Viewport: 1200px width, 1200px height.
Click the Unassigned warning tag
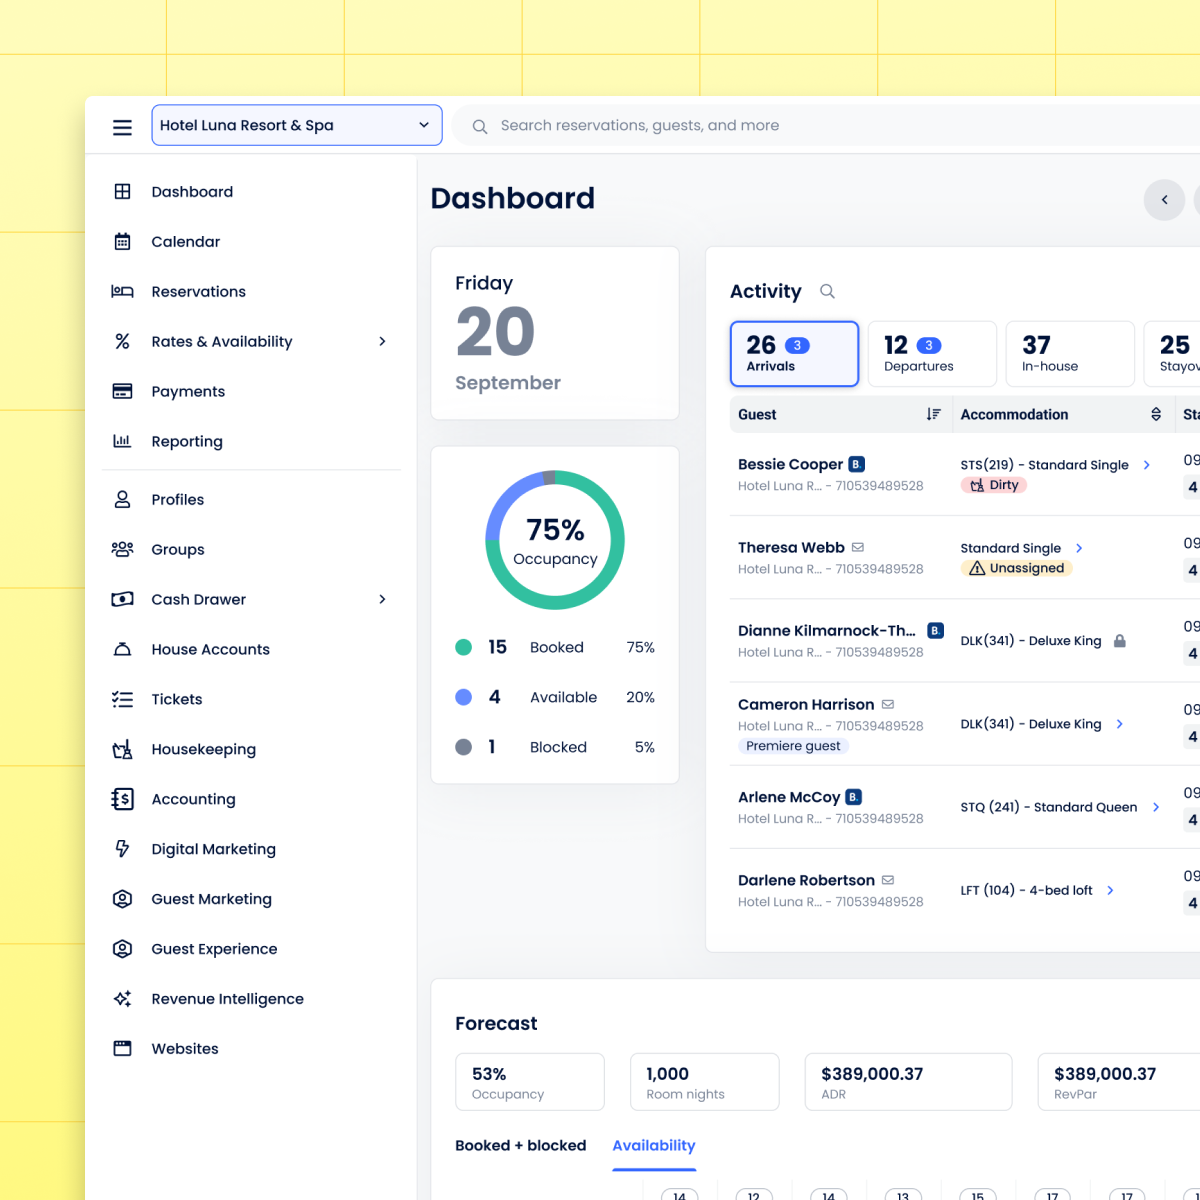pos(1016,568)
